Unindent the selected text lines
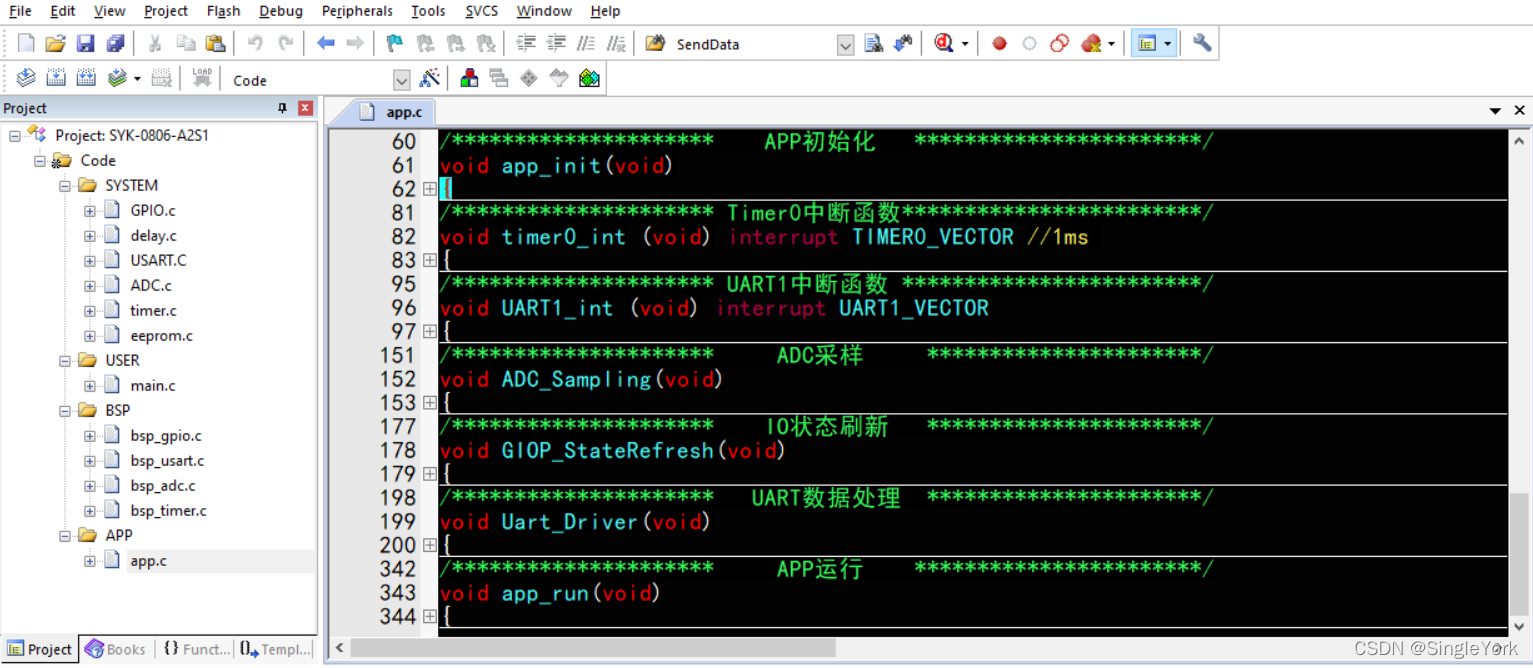Image resolution: width=1533 pixels, height=668 pixels. pyautogui.click(x=557, y=43)
